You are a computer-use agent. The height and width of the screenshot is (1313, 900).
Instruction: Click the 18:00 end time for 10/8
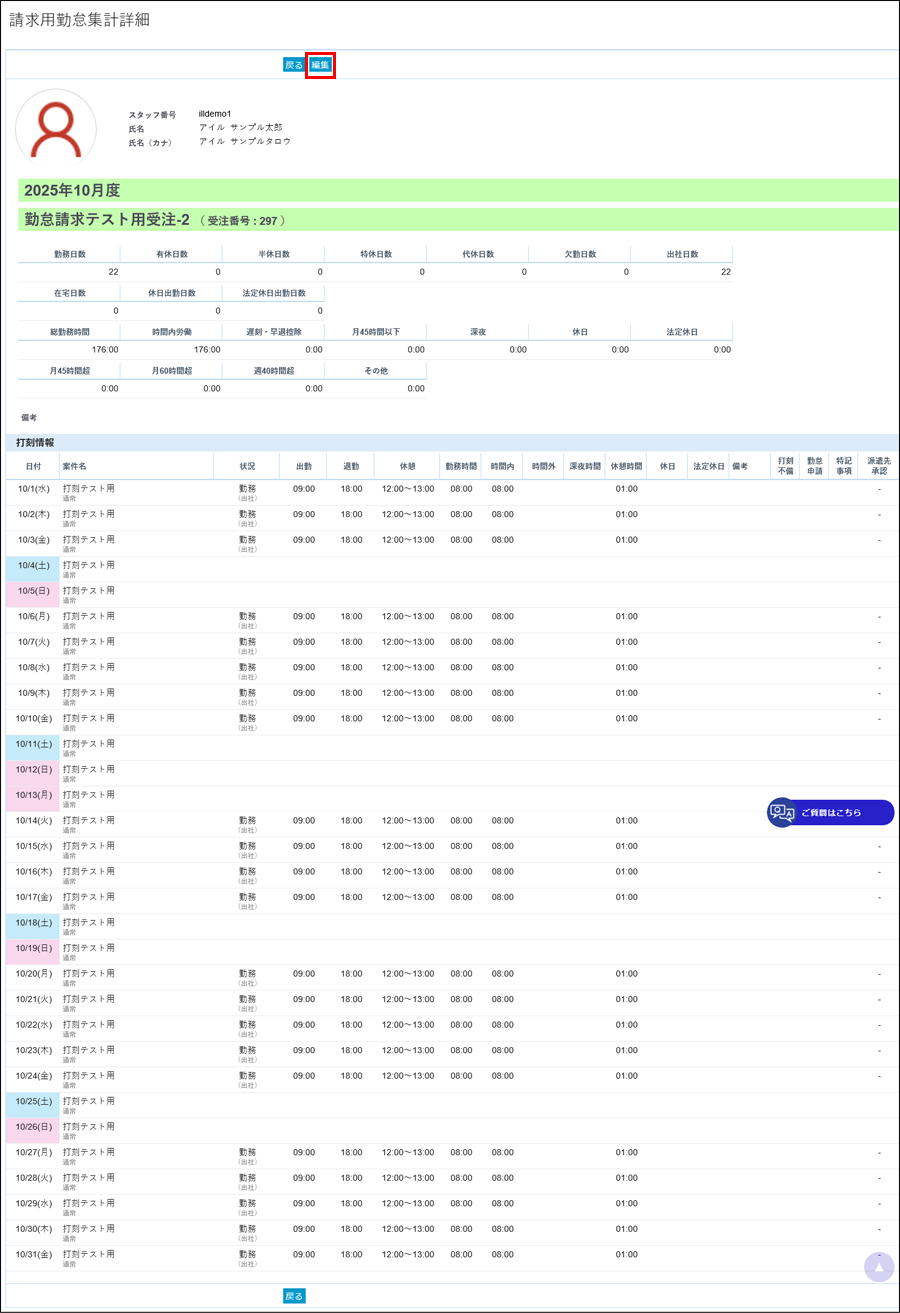pos(352,667)
